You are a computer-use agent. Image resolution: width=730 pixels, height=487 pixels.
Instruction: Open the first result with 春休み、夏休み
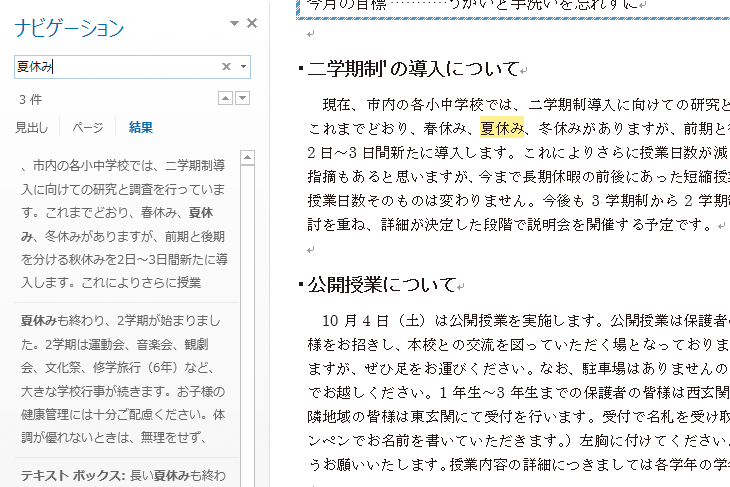pyautogui.click(x=125, y=224)
